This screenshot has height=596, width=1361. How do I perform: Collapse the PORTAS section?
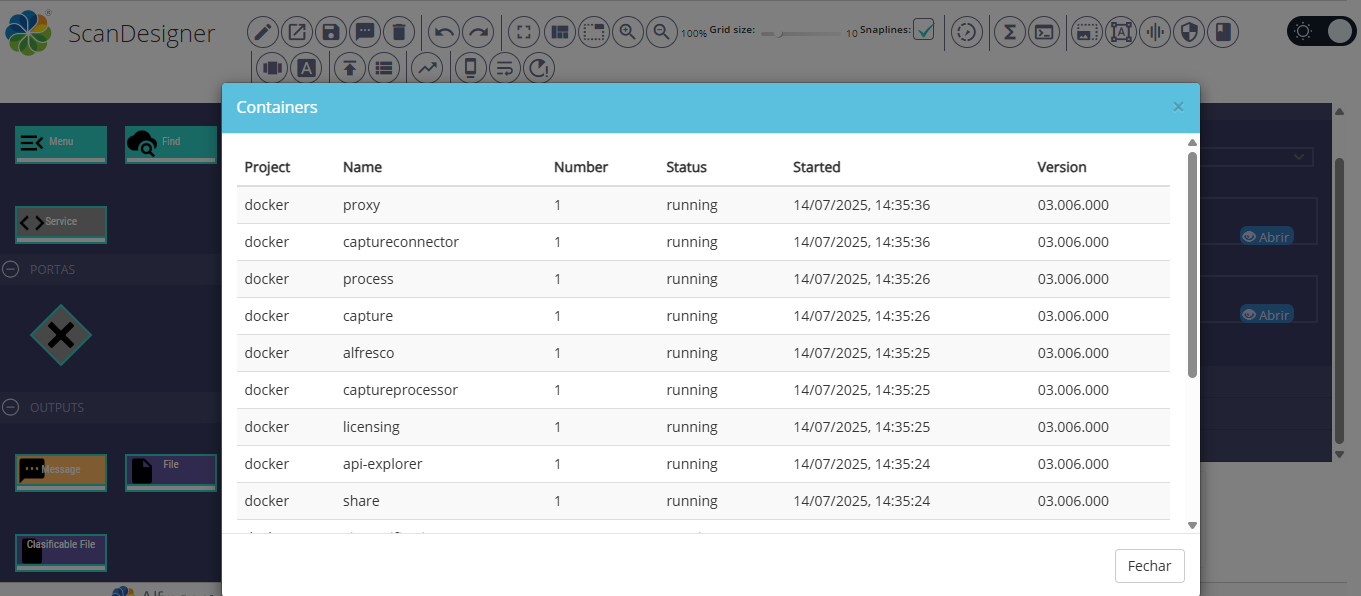[11, 269]
